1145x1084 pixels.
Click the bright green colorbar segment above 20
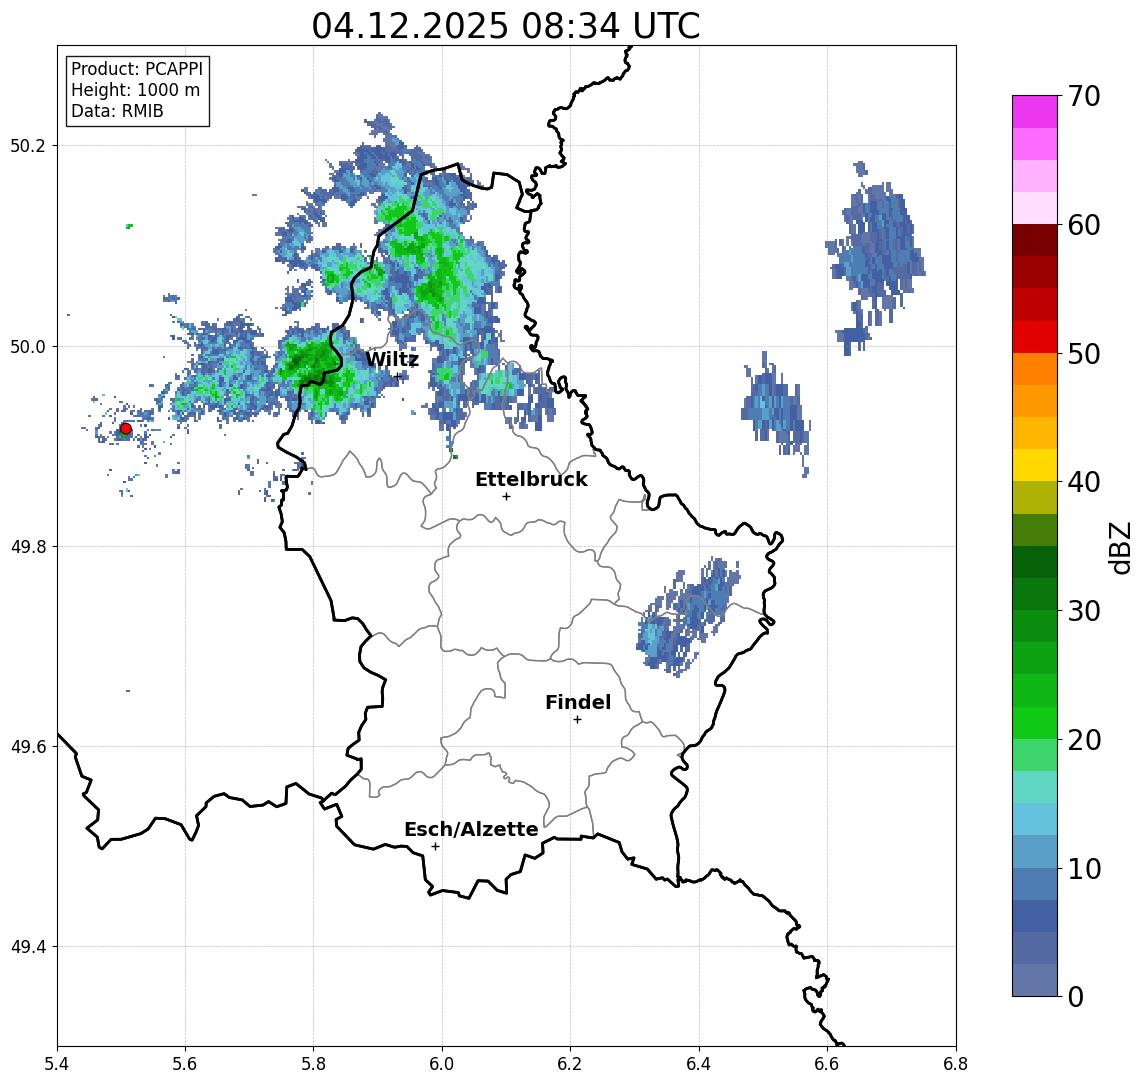[x=1035, y=723]
